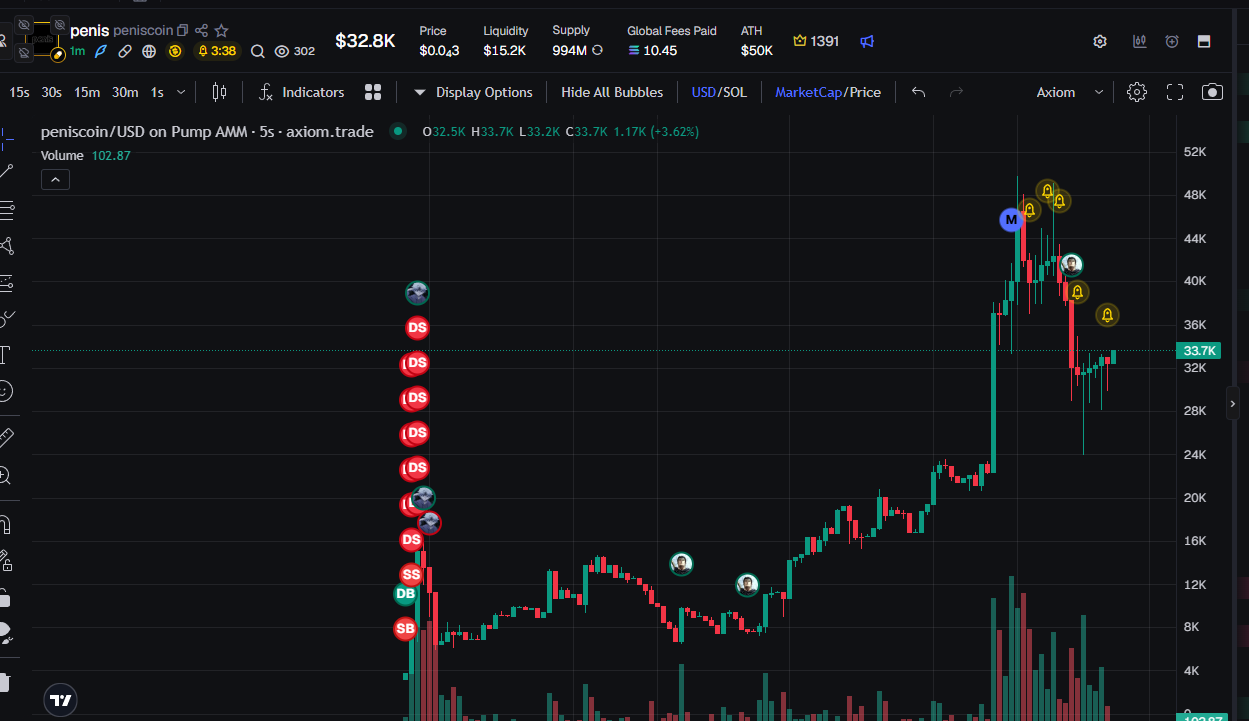This screenshot has height=721, width=1249.
Task: Click the eye watchers count 302
Action: 295,51
